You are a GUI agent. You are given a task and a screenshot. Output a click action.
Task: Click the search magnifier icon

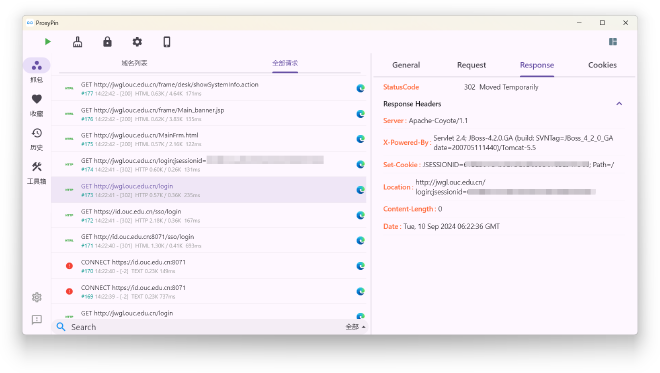[x=61, y=327]
